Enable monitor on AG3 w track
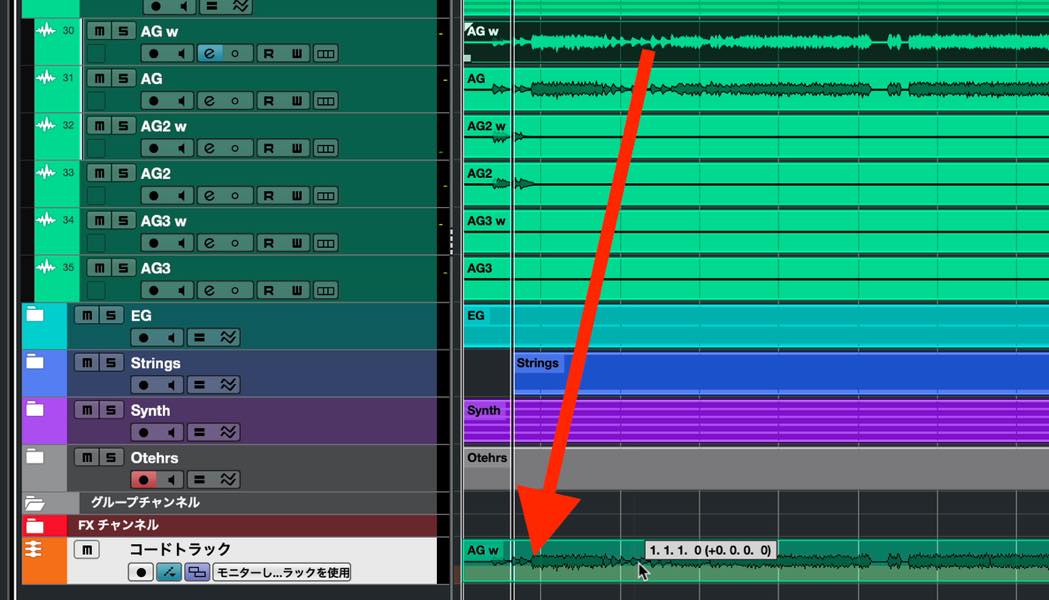This screenshot has height=600, width=1049. point(181,243)
